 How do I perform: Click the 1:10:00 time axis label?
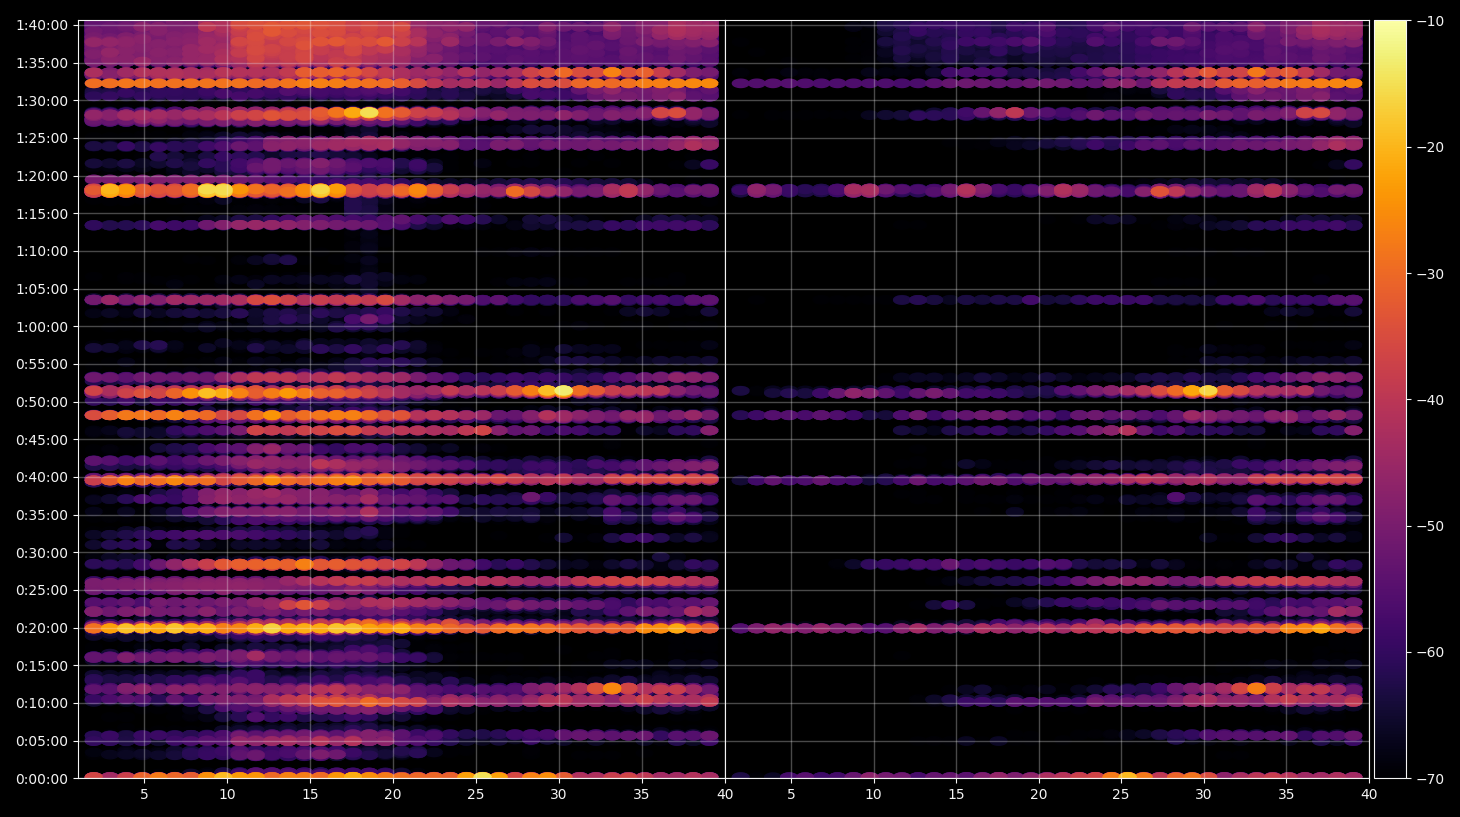(42, 251)
